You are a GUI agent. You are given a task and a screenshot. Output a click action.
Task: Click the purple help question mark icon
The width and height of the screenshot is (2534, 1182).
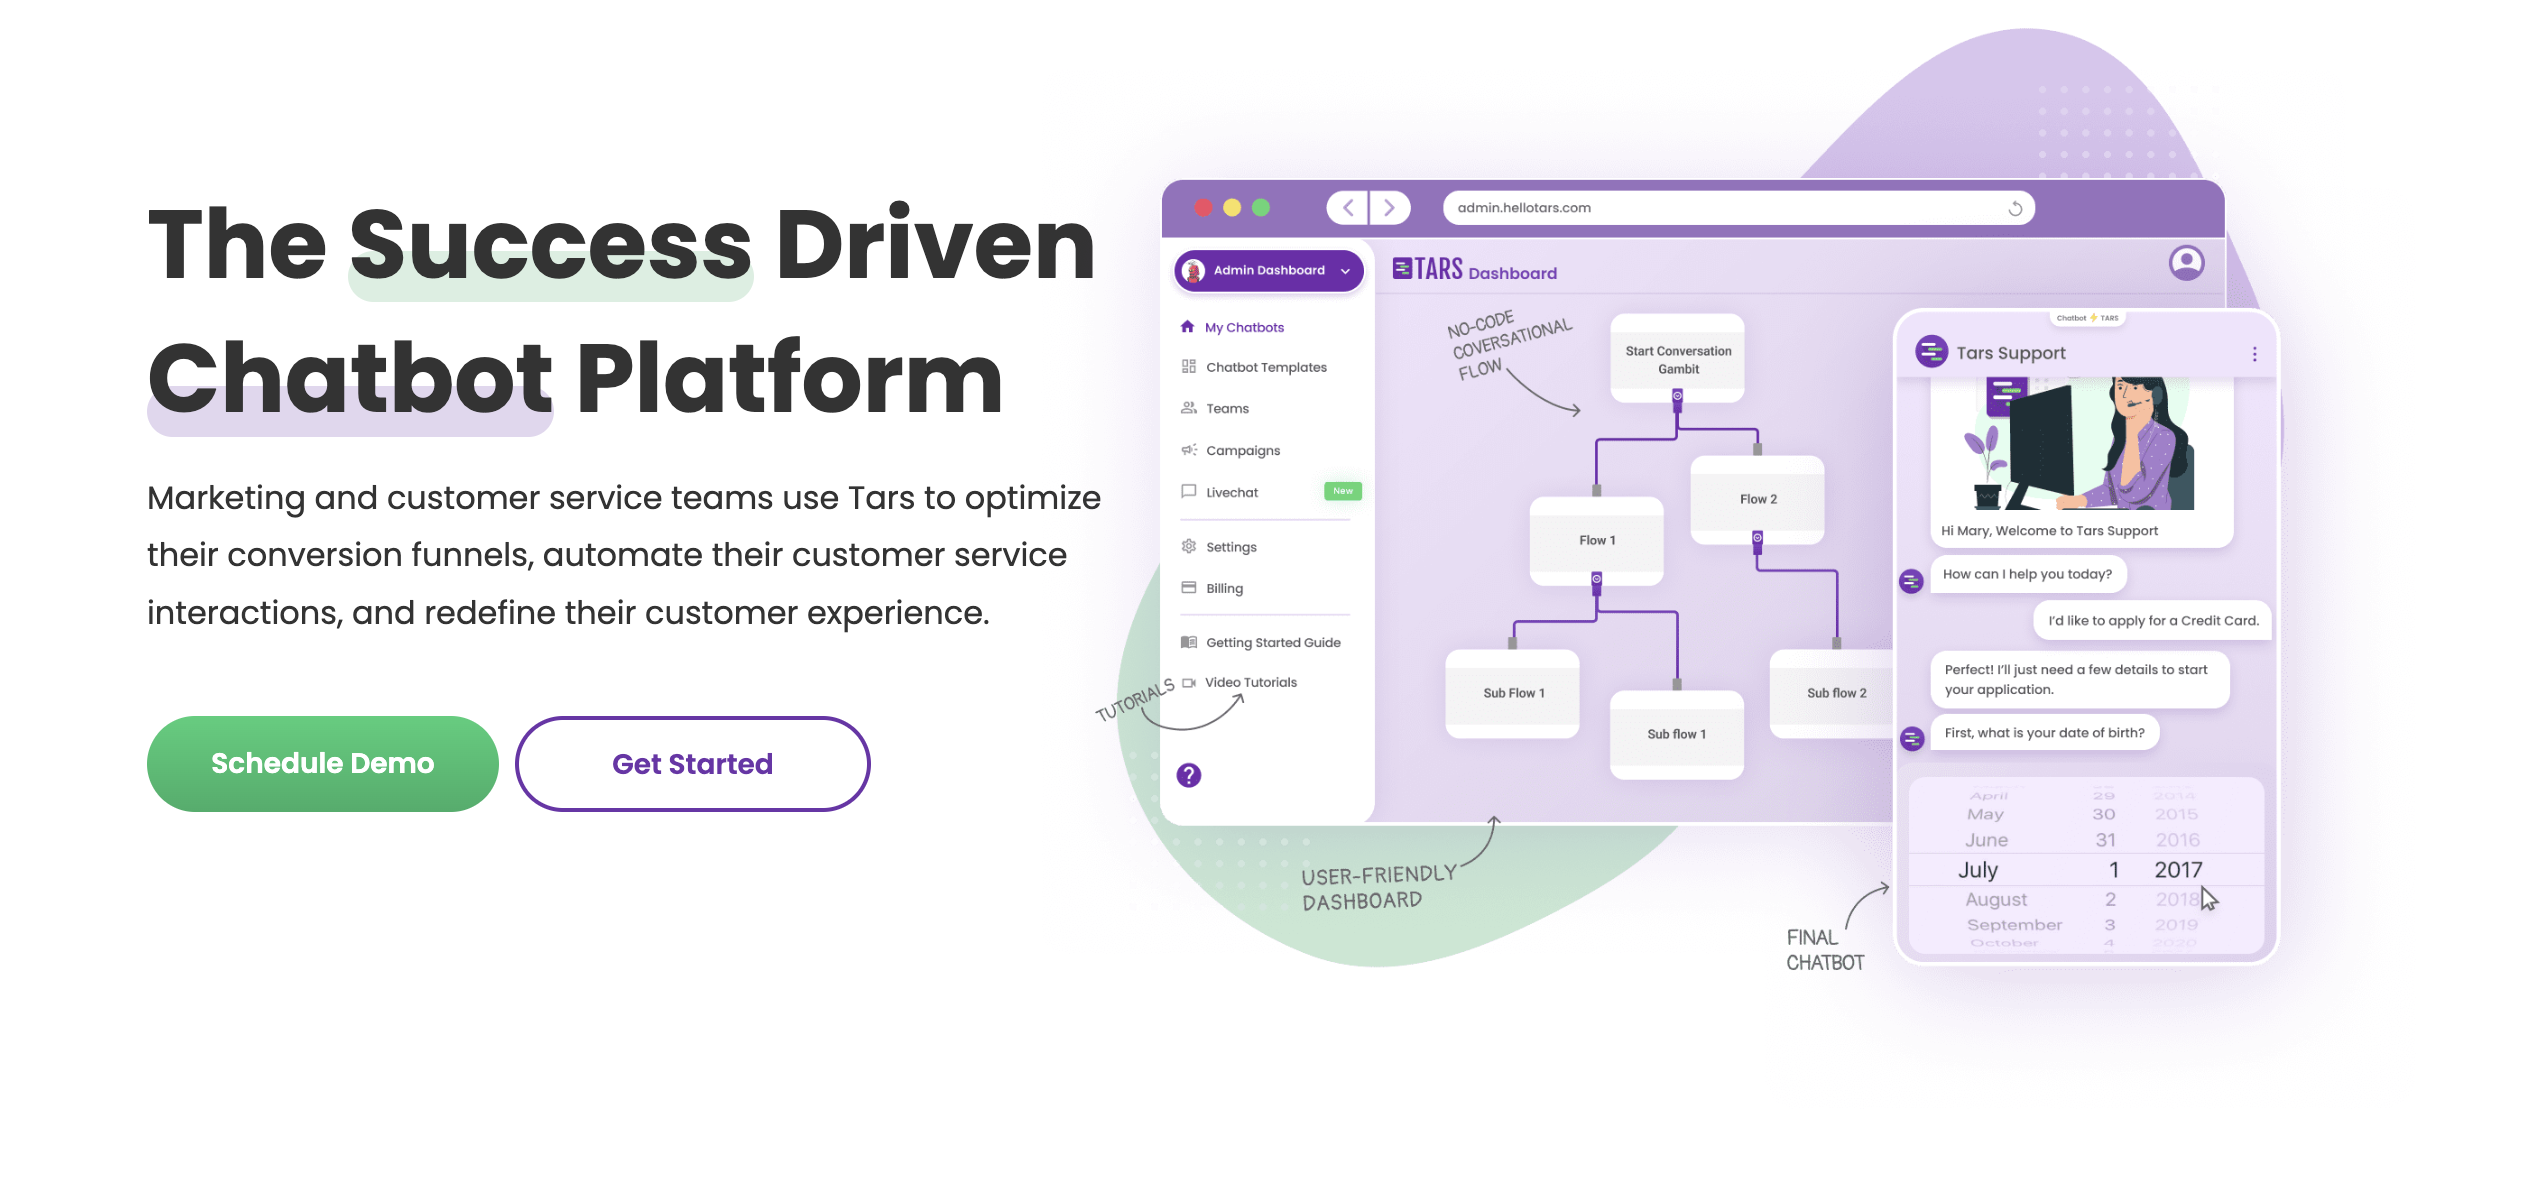(1188, 775)
